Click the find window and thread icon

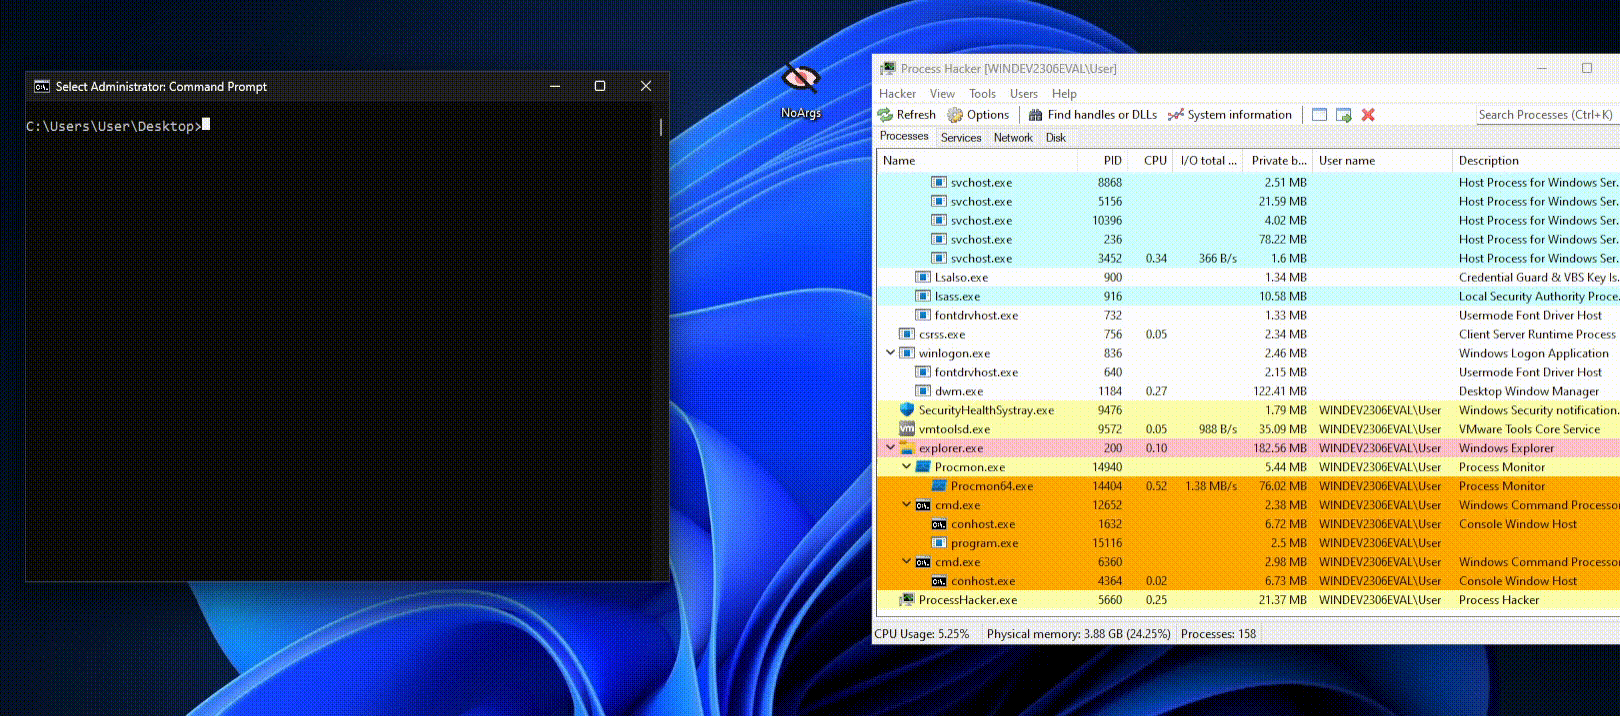coord(1344,115)
